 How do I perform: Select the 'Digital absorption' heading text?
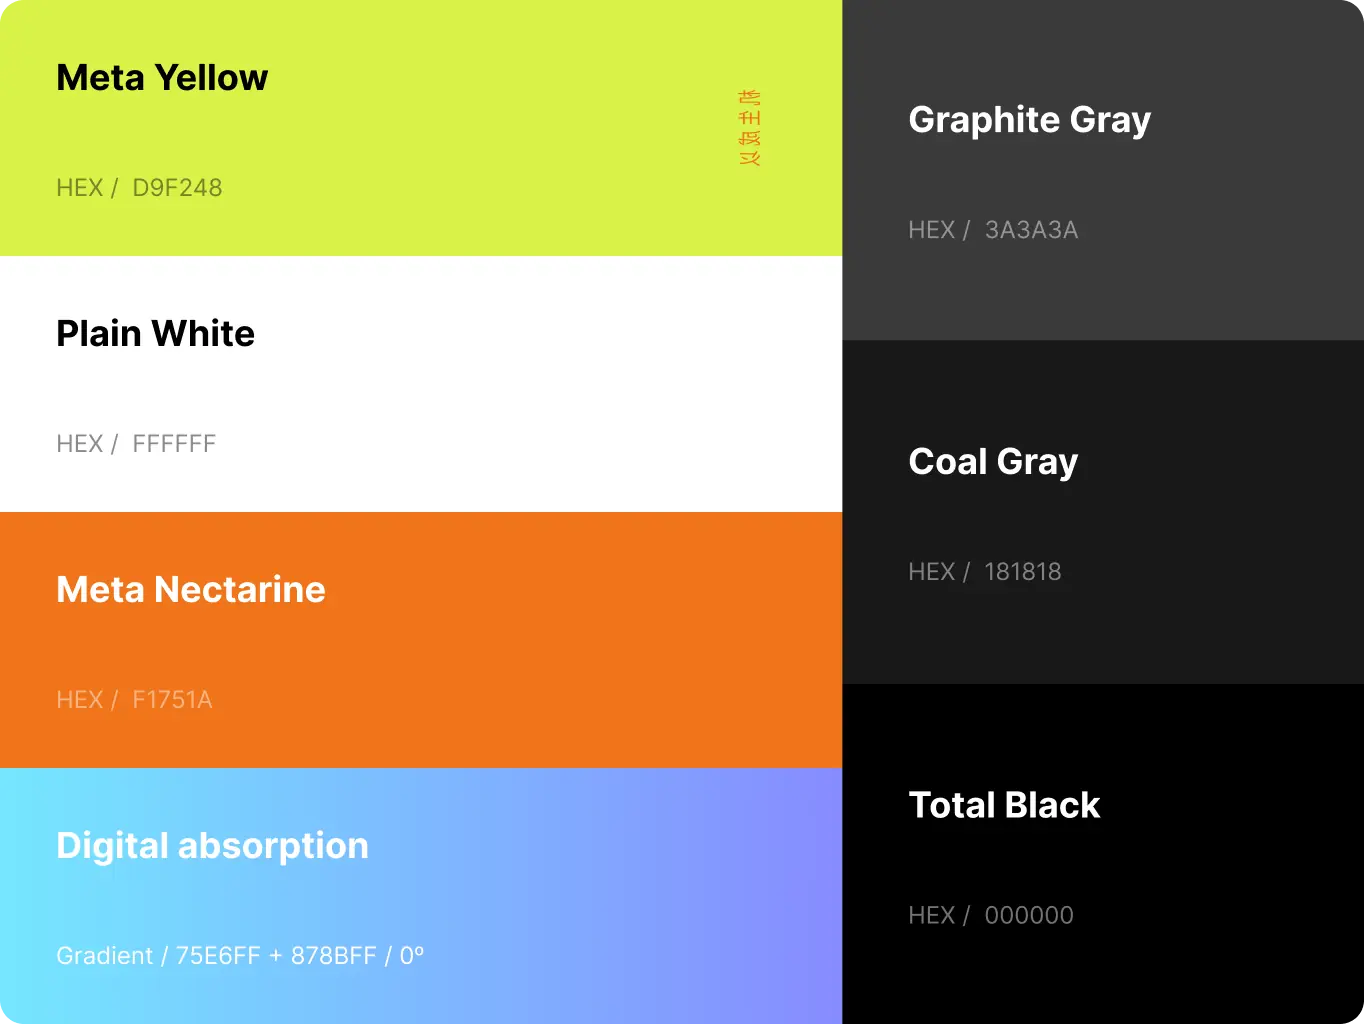(x=212, y=847)
